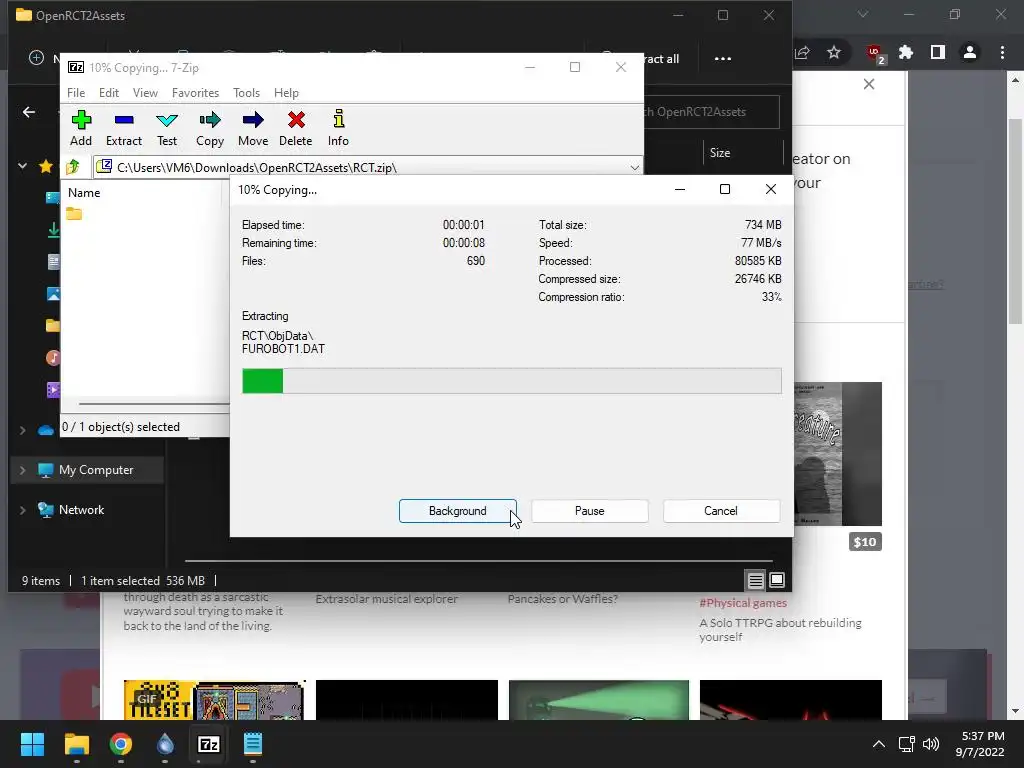
Task: Click the Add icon in 7-Zip toolbar
Action: [x=81, y=128]
